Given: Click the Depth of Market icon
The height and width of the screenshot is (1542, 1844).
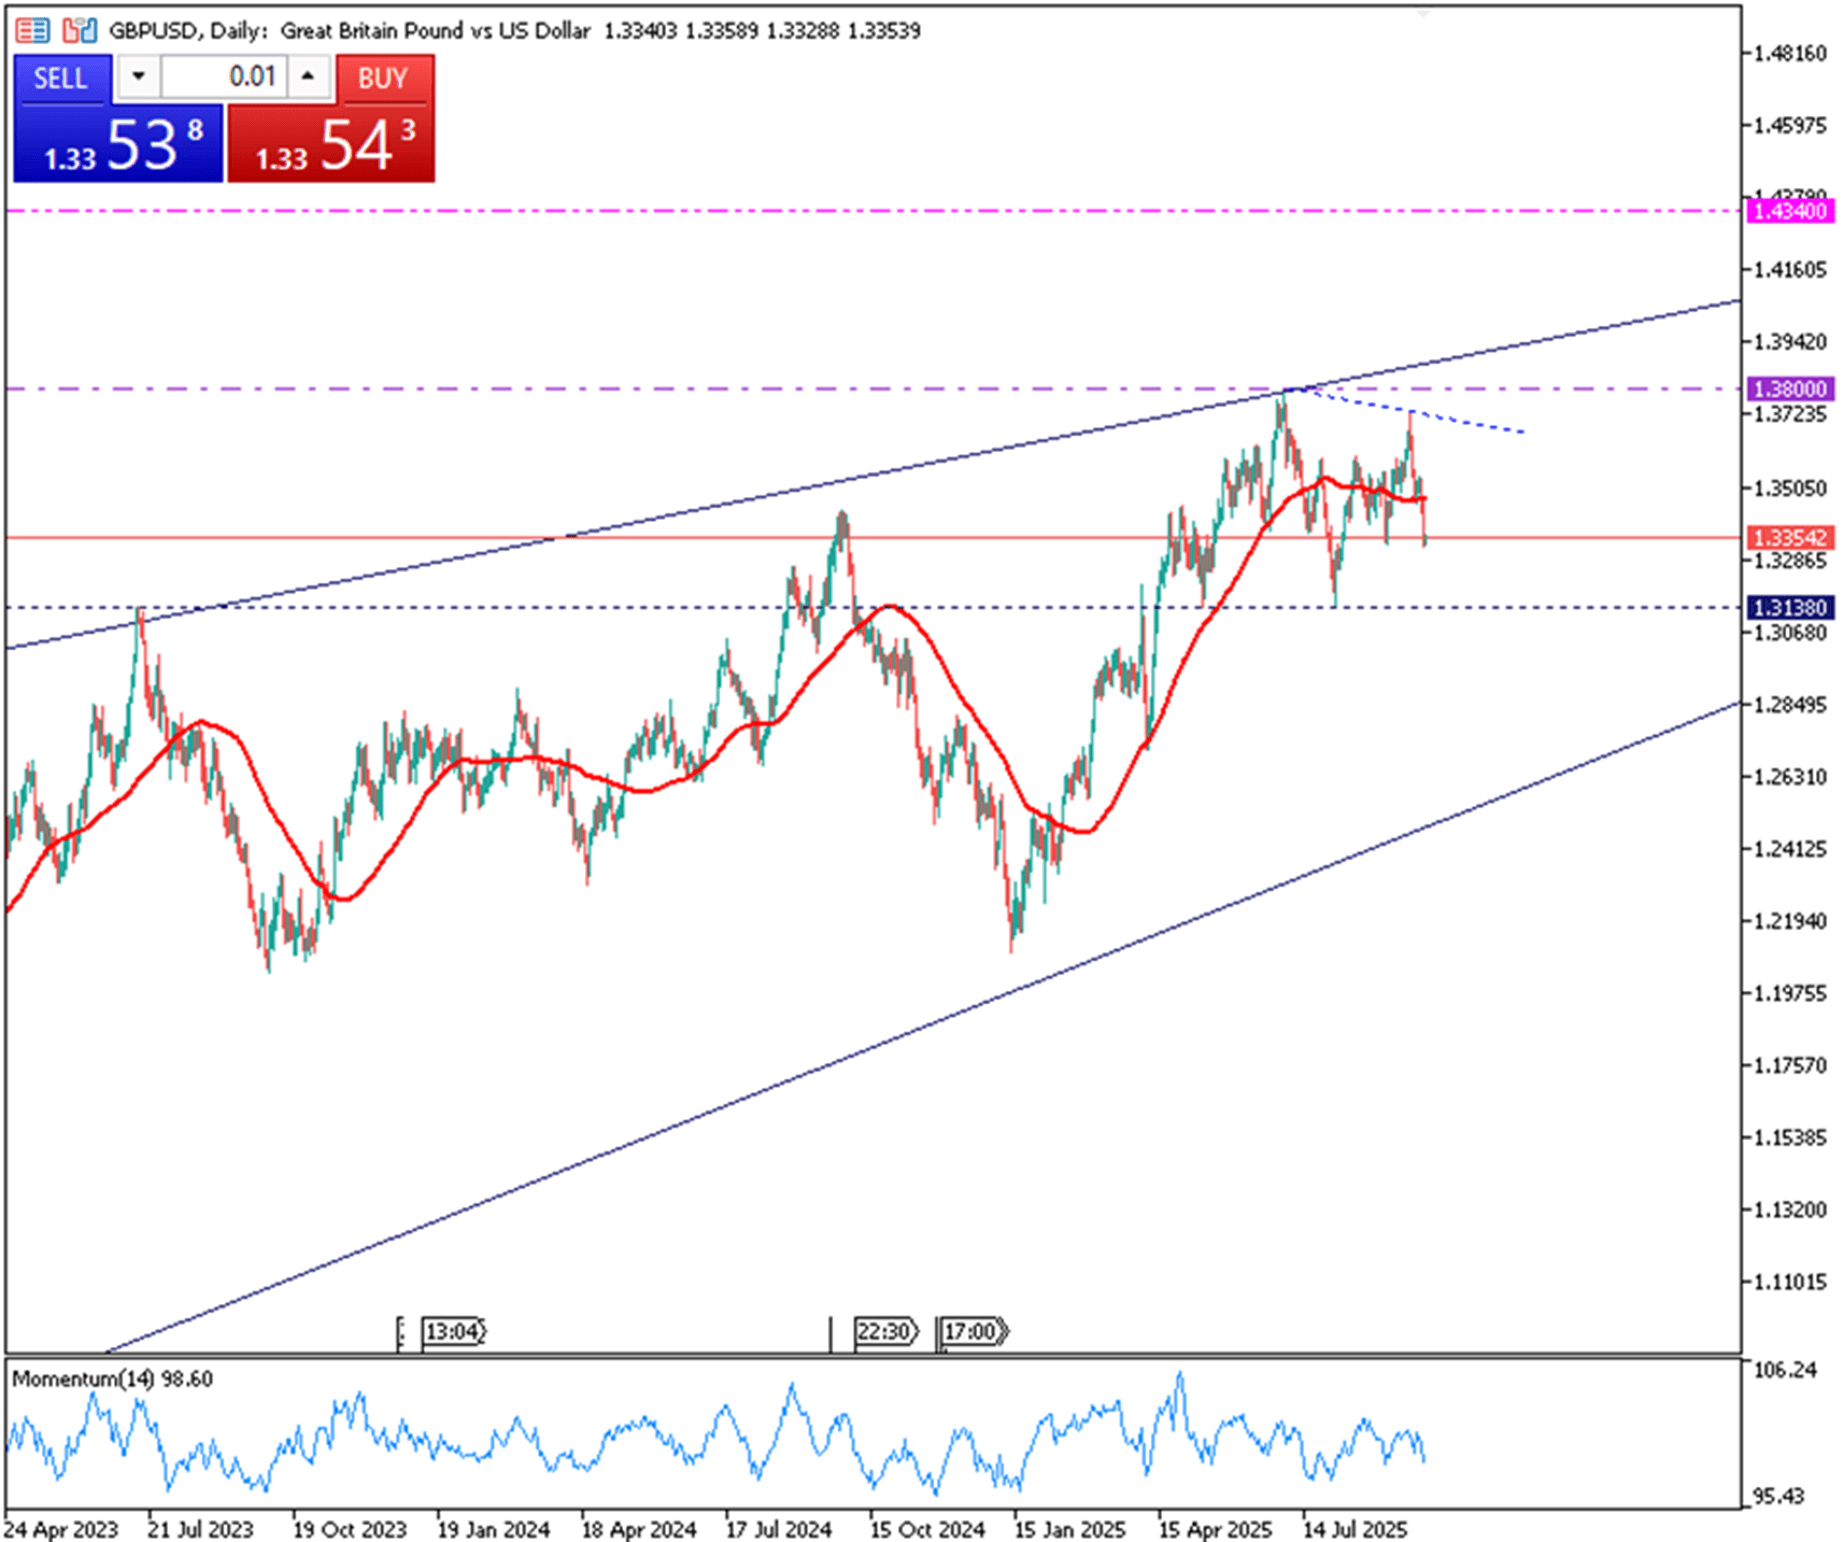Looking at the screenshot, I should pyautogui.click(x=32, y=31).
